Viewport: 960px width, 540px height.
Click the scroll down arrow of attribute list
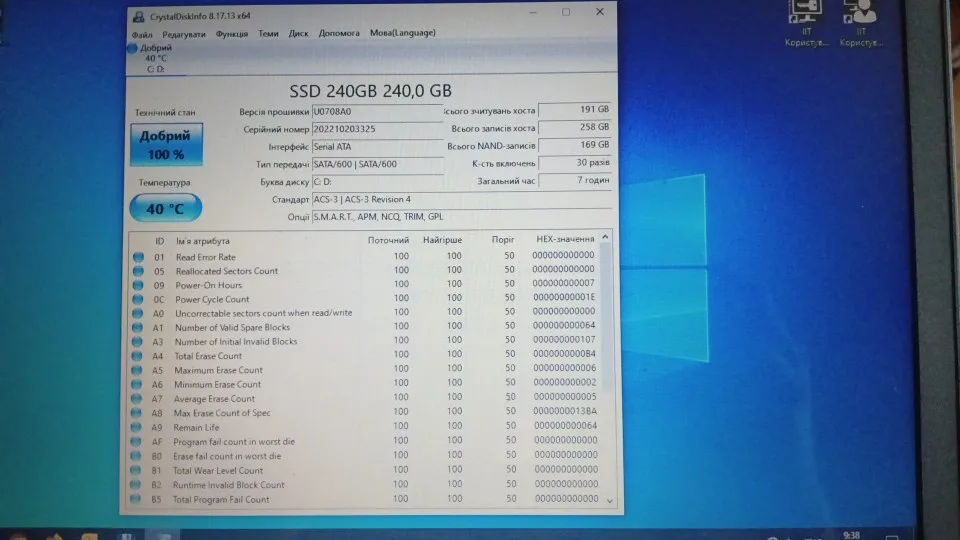(610, 501)
